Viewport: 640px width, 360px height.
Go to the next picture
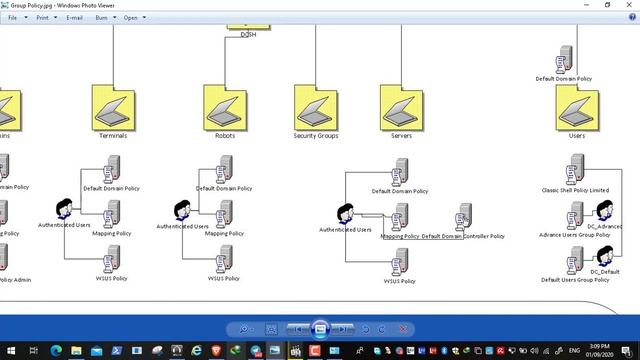pos(342,329)
